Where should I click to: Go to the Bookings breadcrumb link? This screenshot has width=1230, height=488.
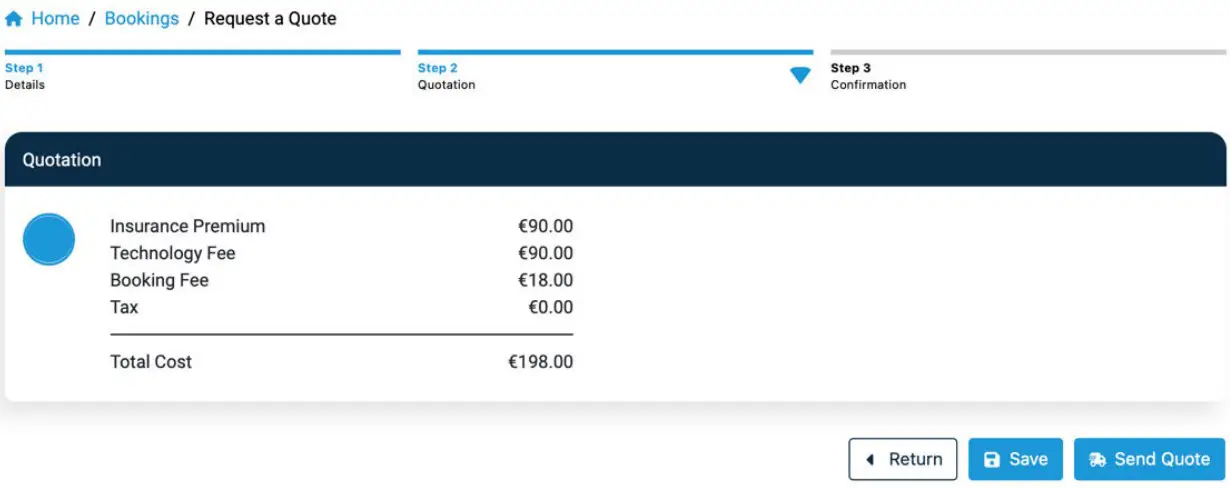click(x=142, y=19)
